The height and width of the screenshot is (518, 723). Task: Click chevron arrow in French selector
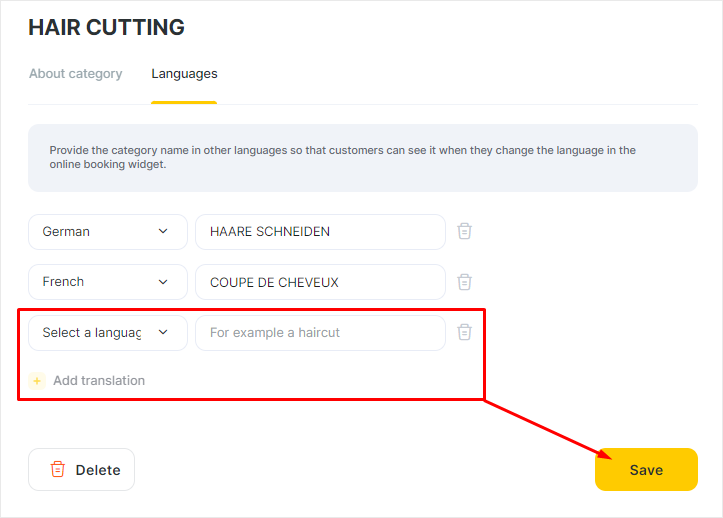(163, 282)
